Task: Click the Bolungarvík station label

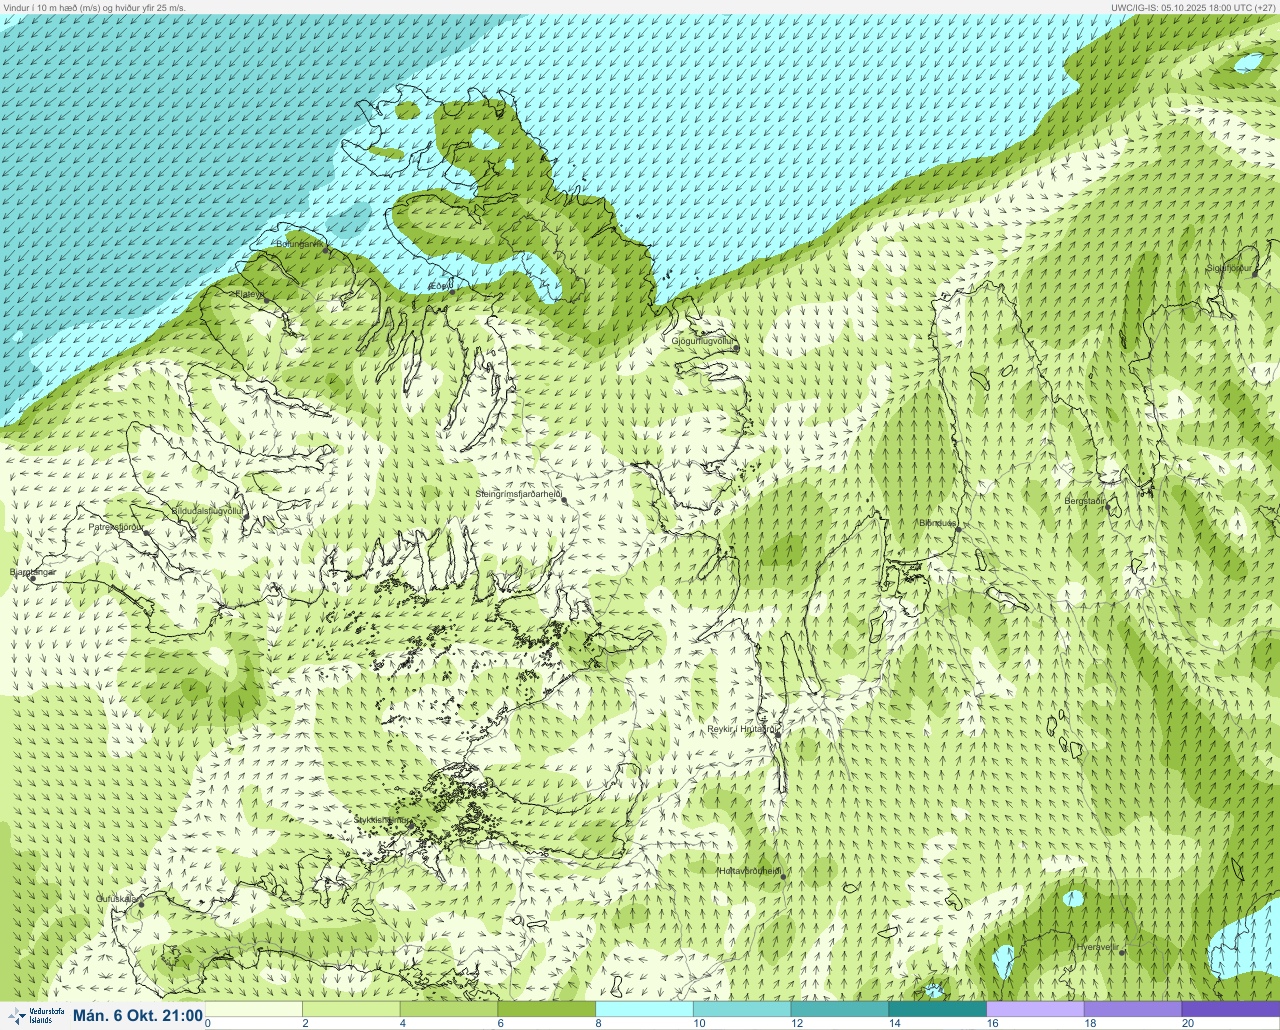Action: (x=299, y=243)
